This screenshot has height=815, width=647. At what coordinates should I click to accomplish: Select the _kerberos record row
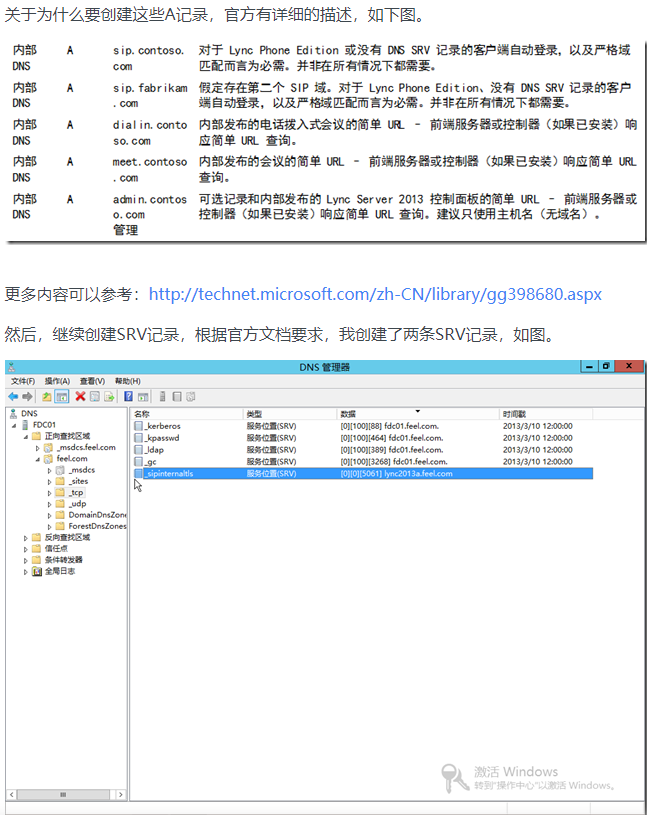coord(363,426)
